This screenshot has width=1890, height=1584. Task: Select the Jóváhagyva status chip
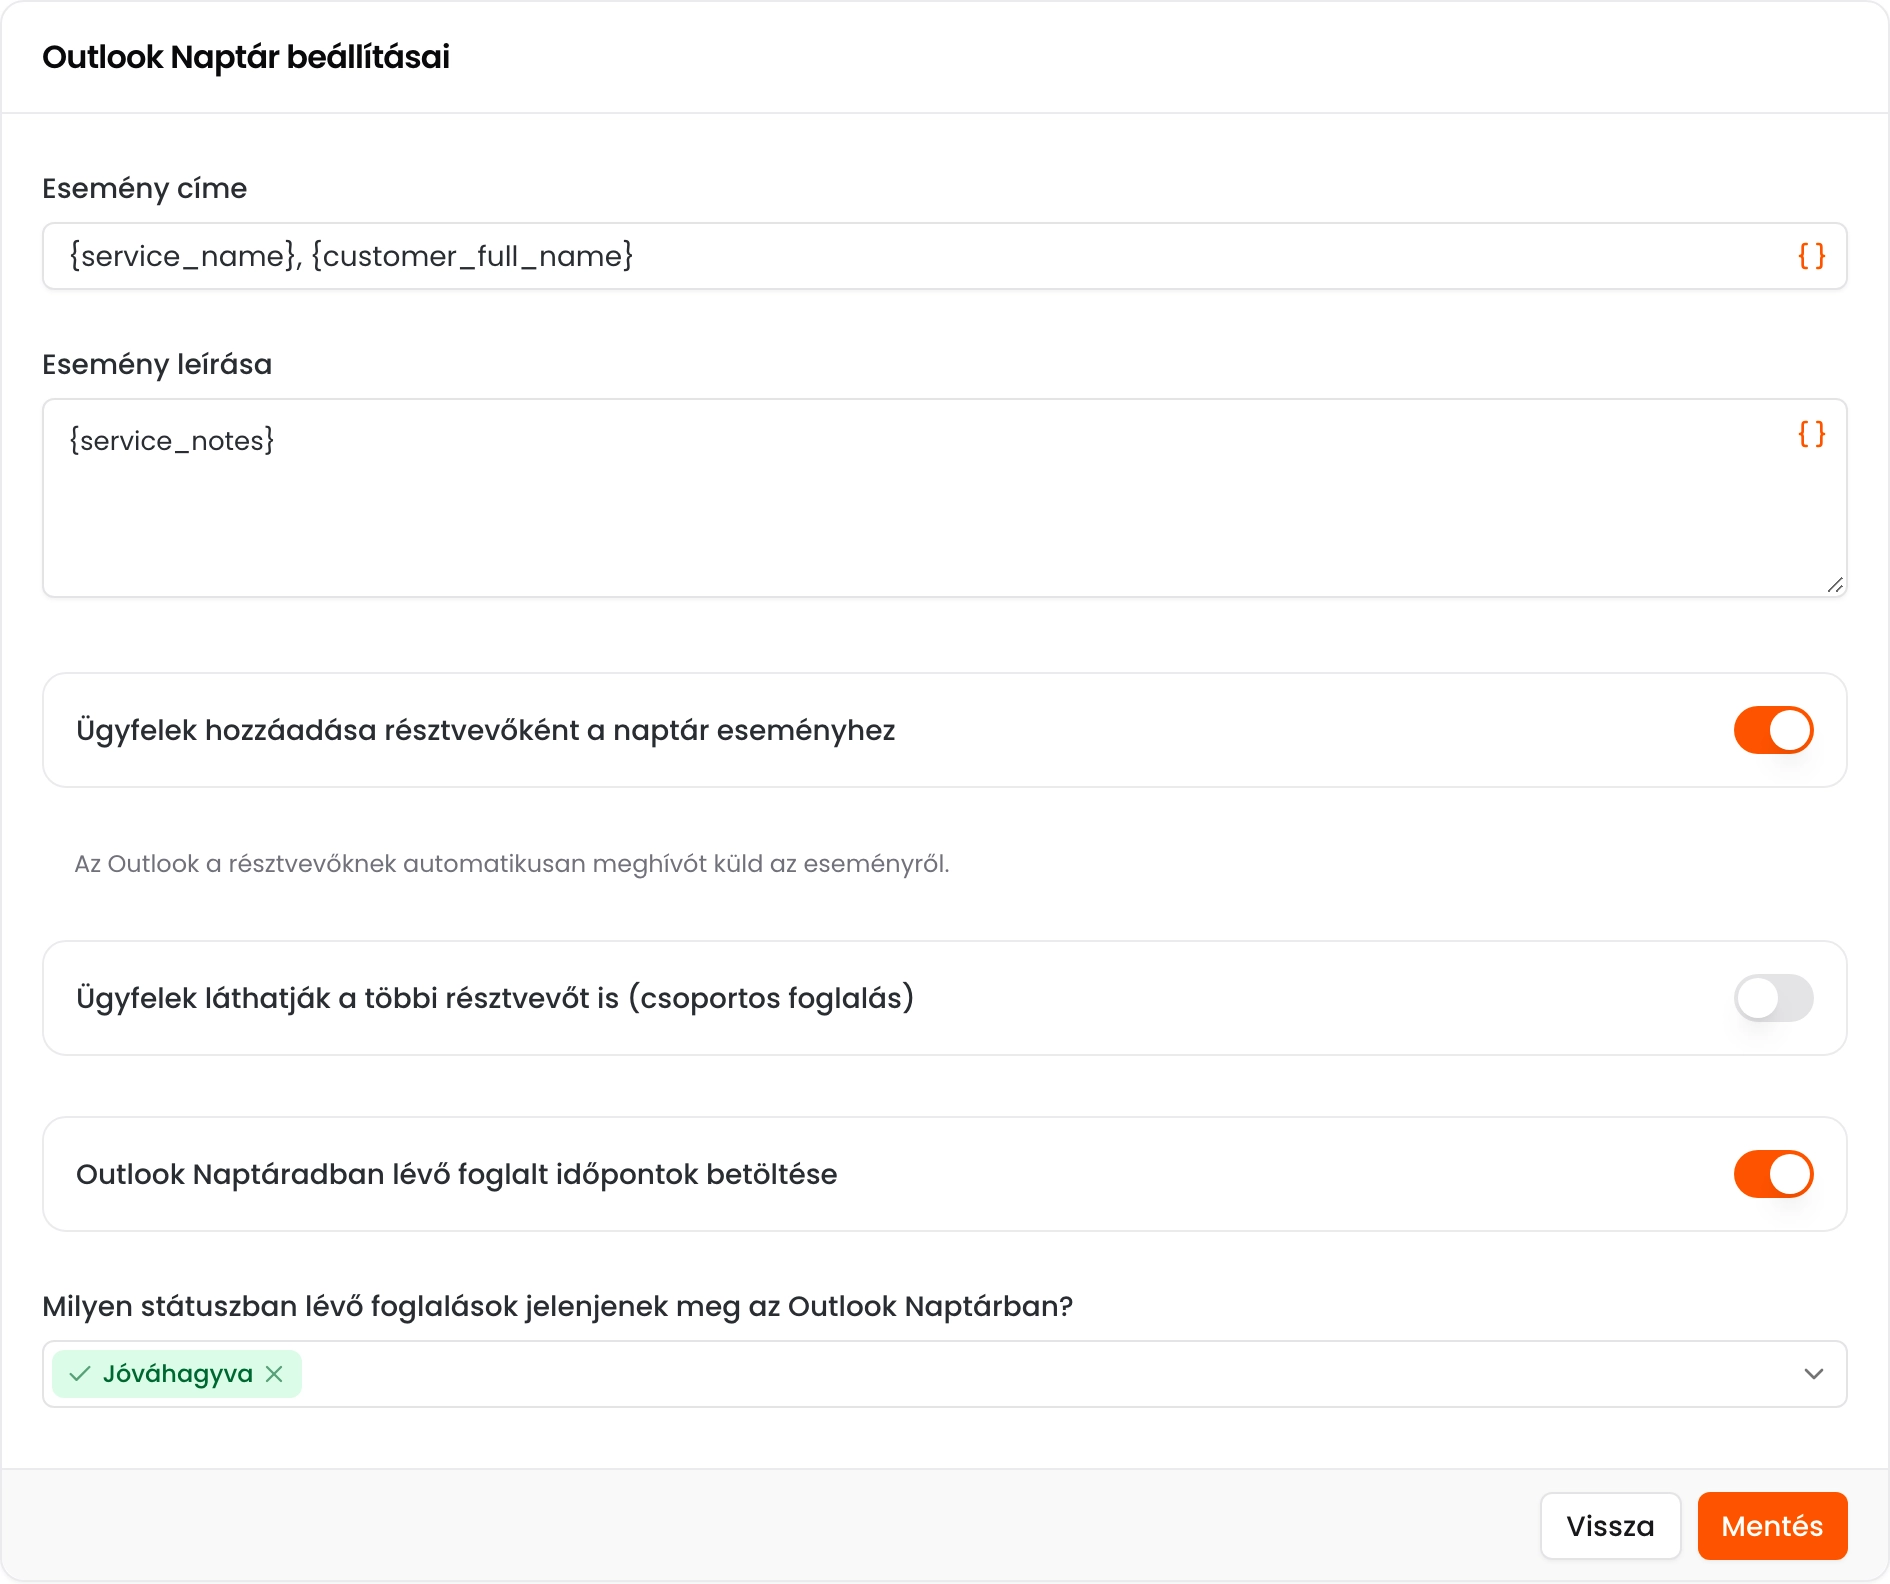click(177, 1374)
